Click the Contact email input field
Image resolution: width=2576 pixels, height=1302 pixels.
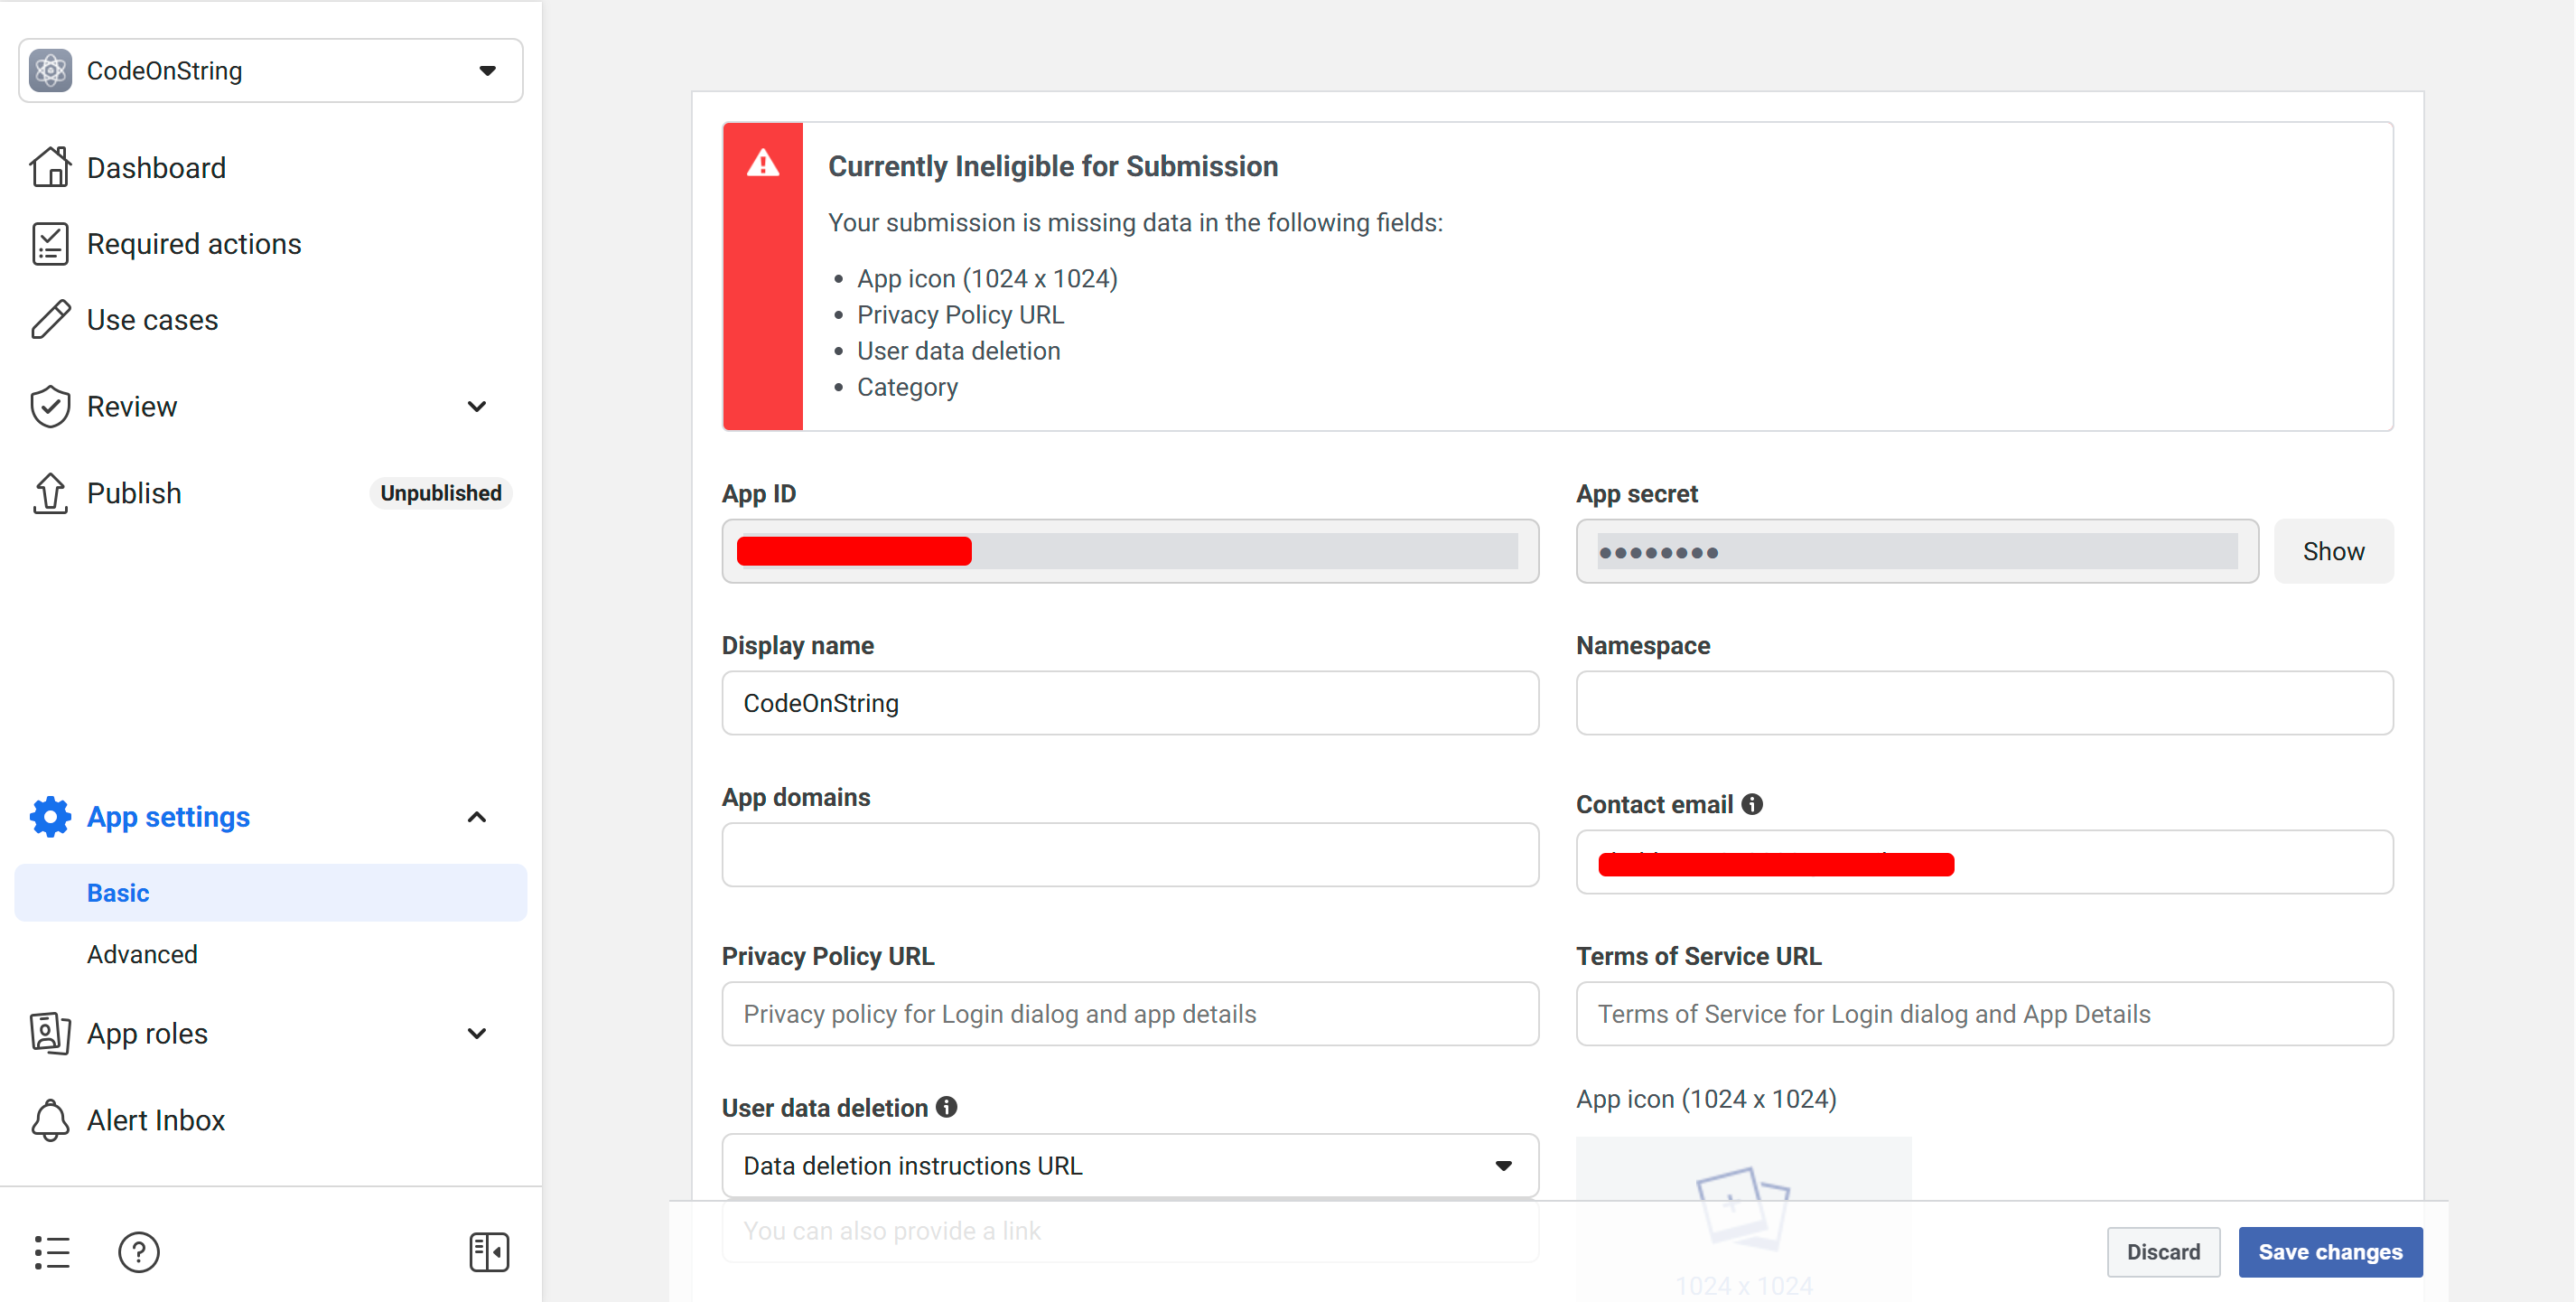click(x=1984, y=862)
